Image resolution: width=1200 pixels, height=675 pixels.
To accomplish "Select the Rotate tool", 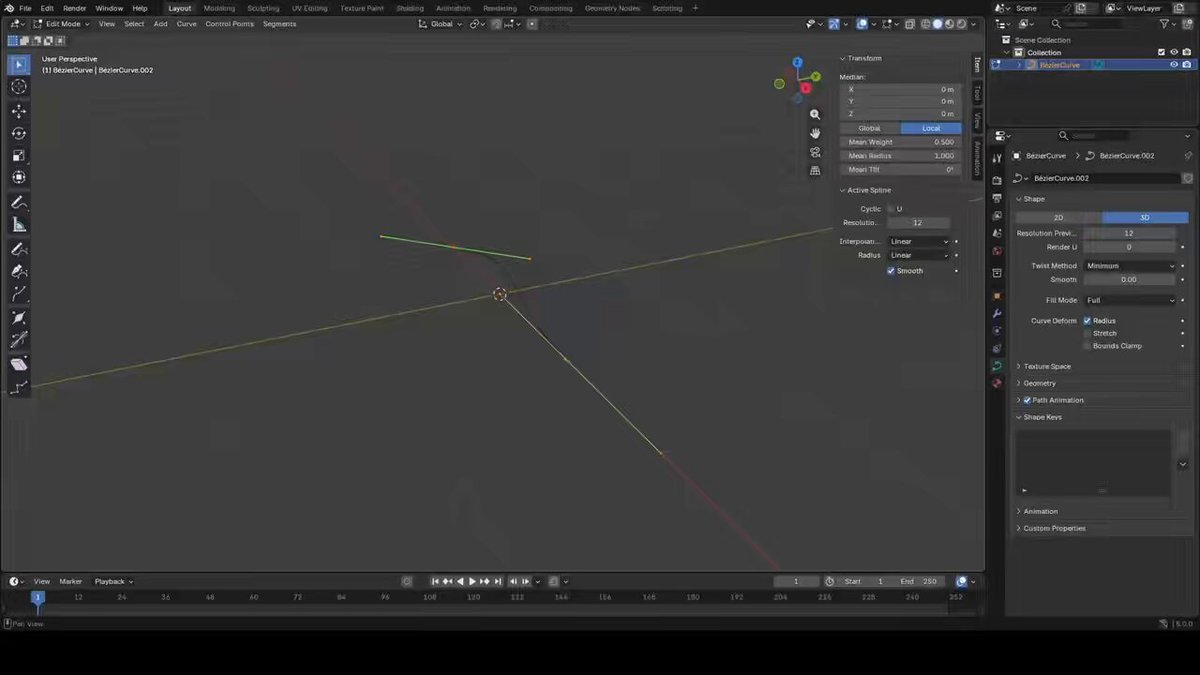I will click(19, 133).
